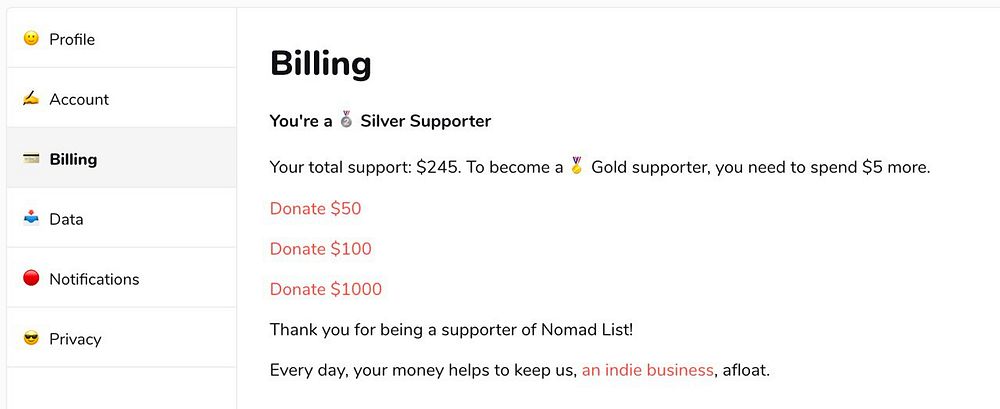
Task: Switch to the Account tab
Action: pyautogui.click(x=79, y=99)
